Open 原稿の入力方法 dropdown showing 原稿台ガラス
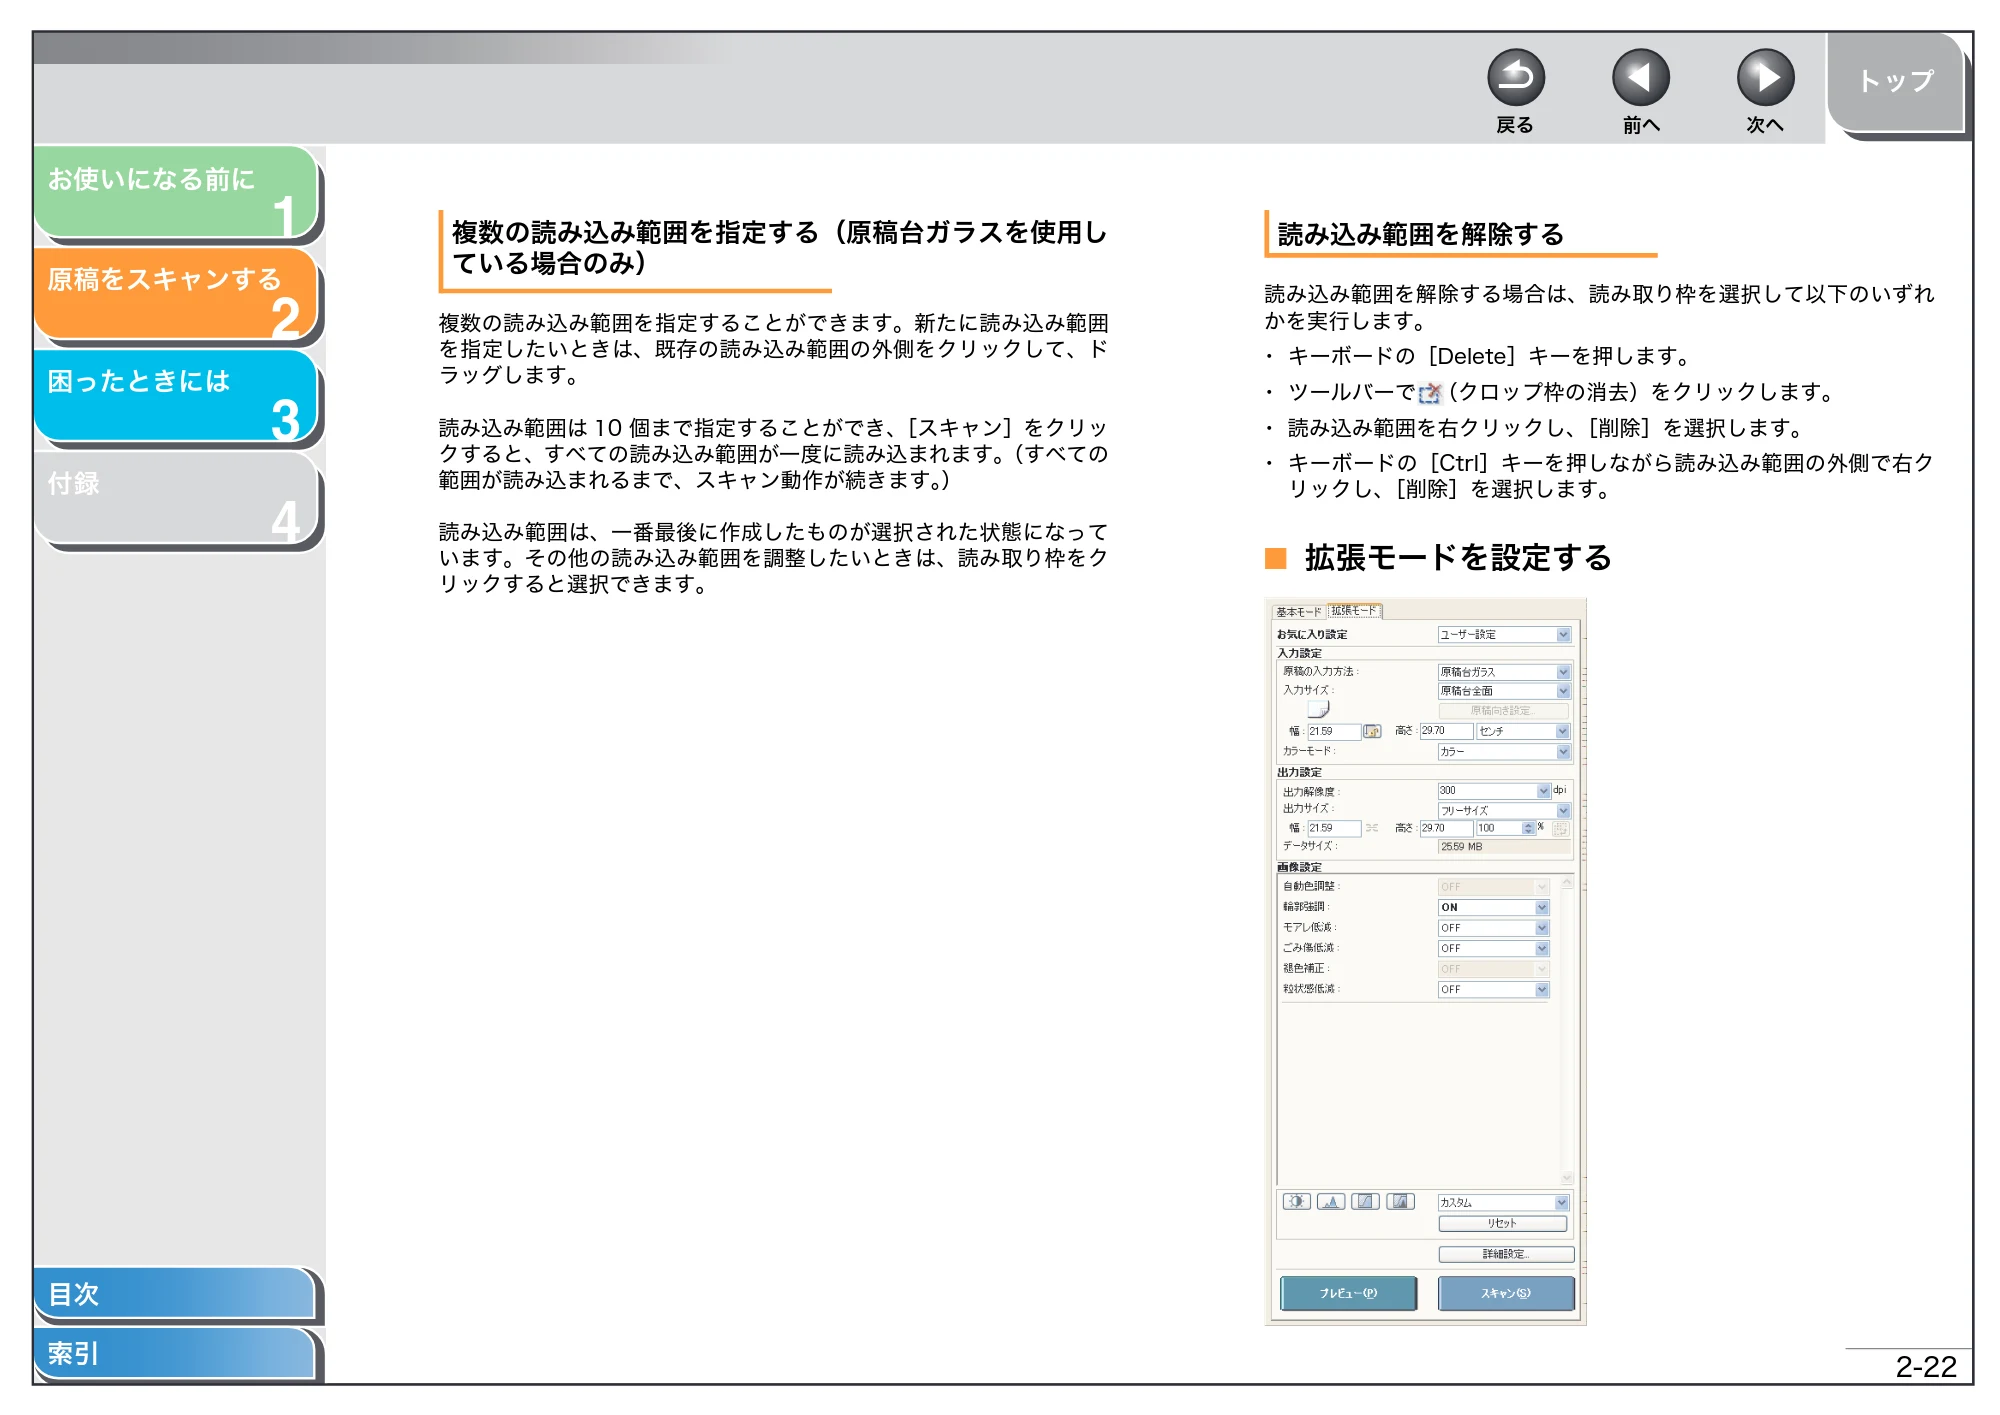2000x1415 pixels. (1504, 672)
